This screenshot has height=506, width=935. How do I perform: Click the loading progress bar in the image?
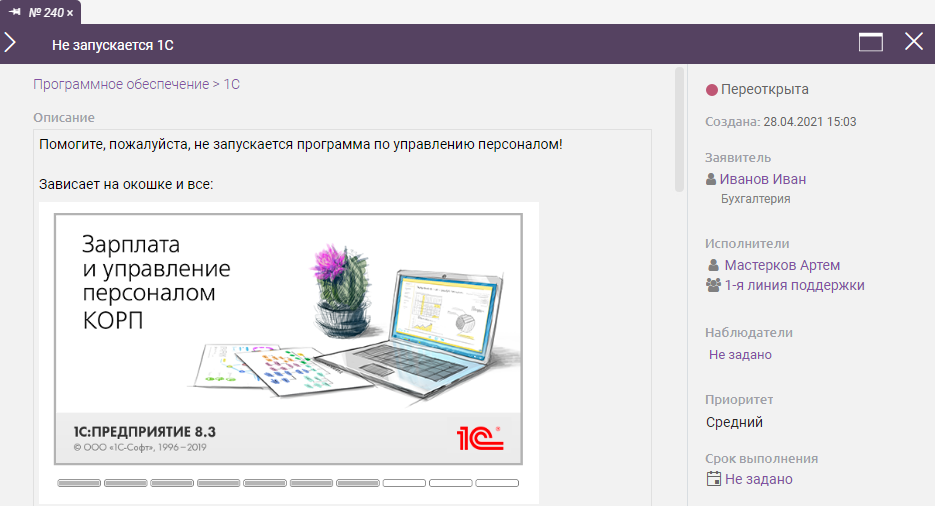(288, 483)
